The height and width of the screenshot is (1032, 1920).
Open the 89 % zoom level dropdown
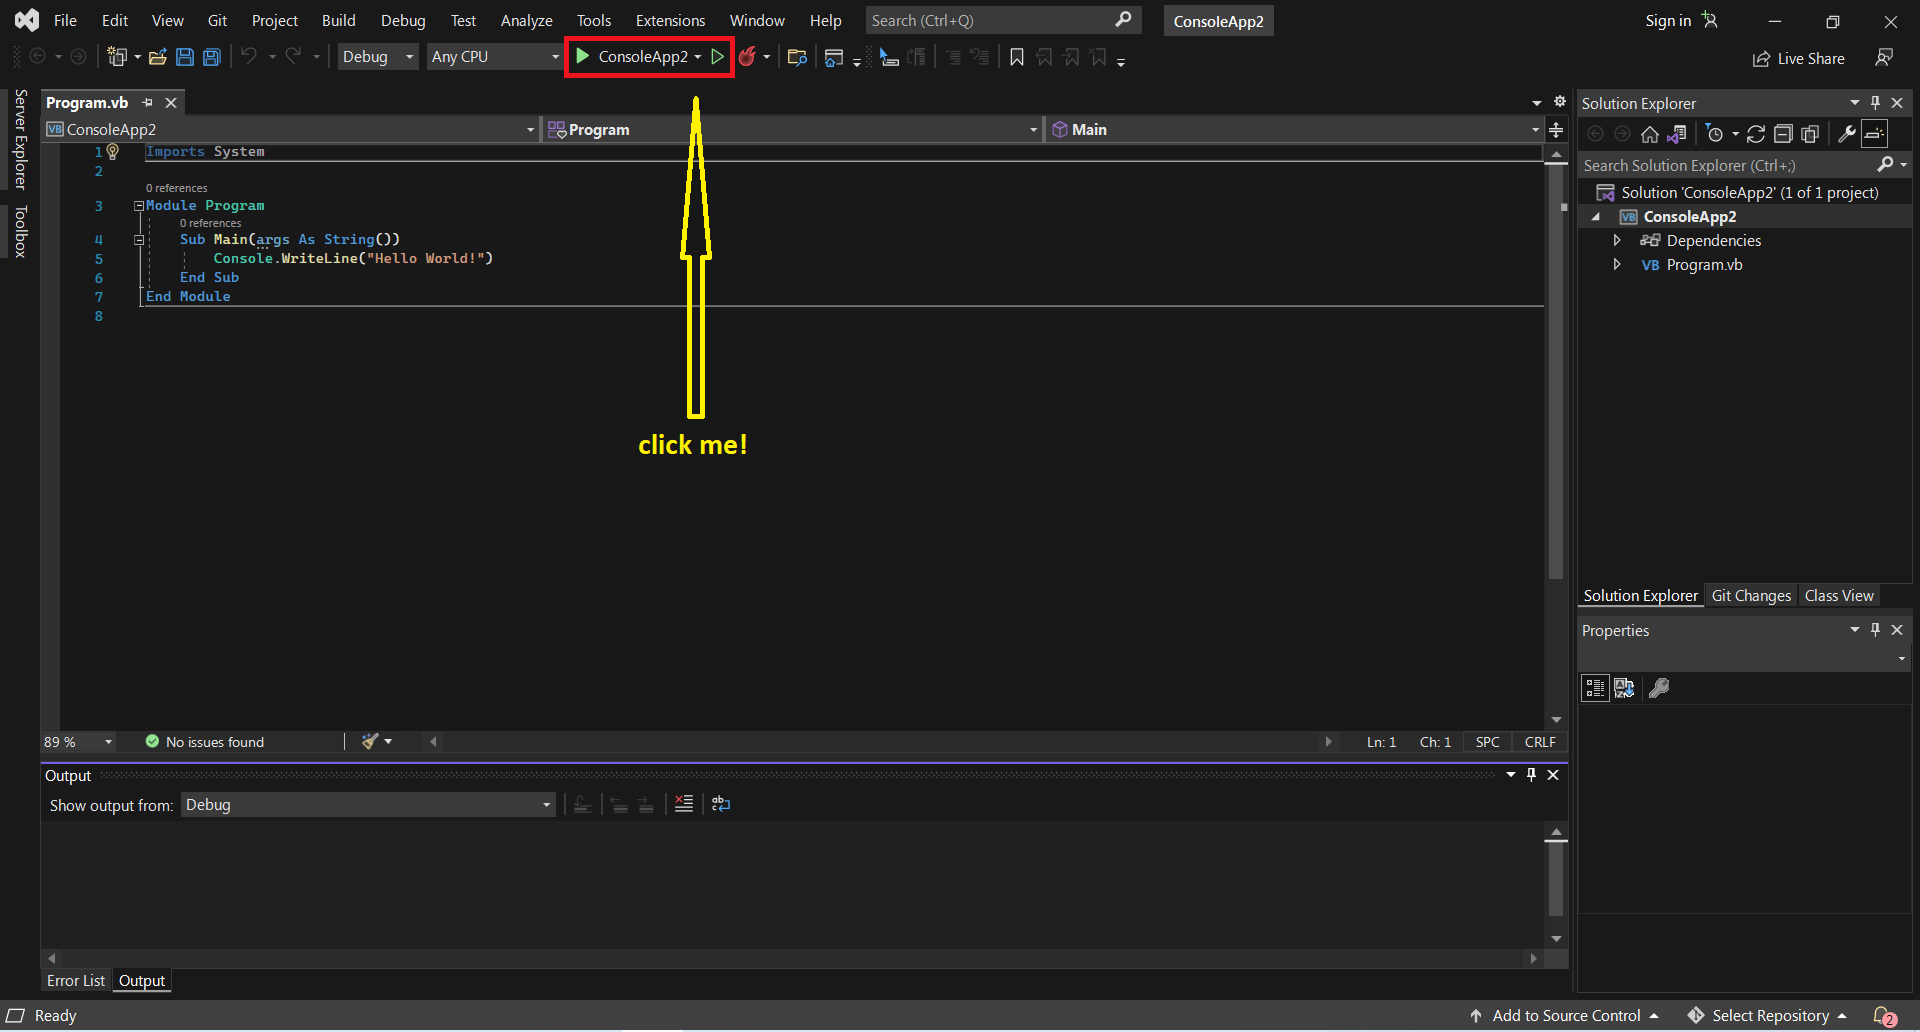point(108,742)
